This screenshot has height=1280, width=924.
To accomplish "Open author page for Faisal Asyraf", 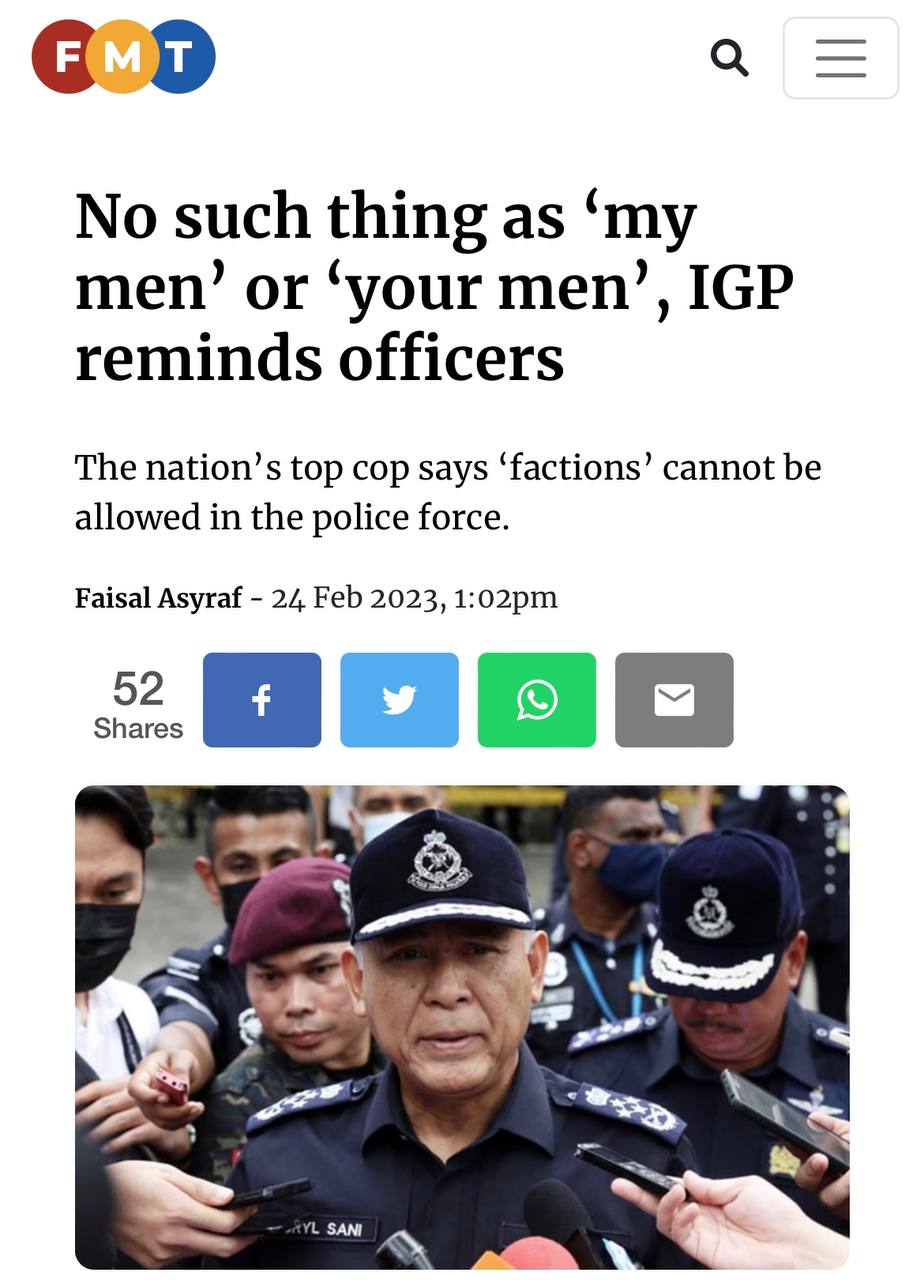I will click(x=158, y=598).
